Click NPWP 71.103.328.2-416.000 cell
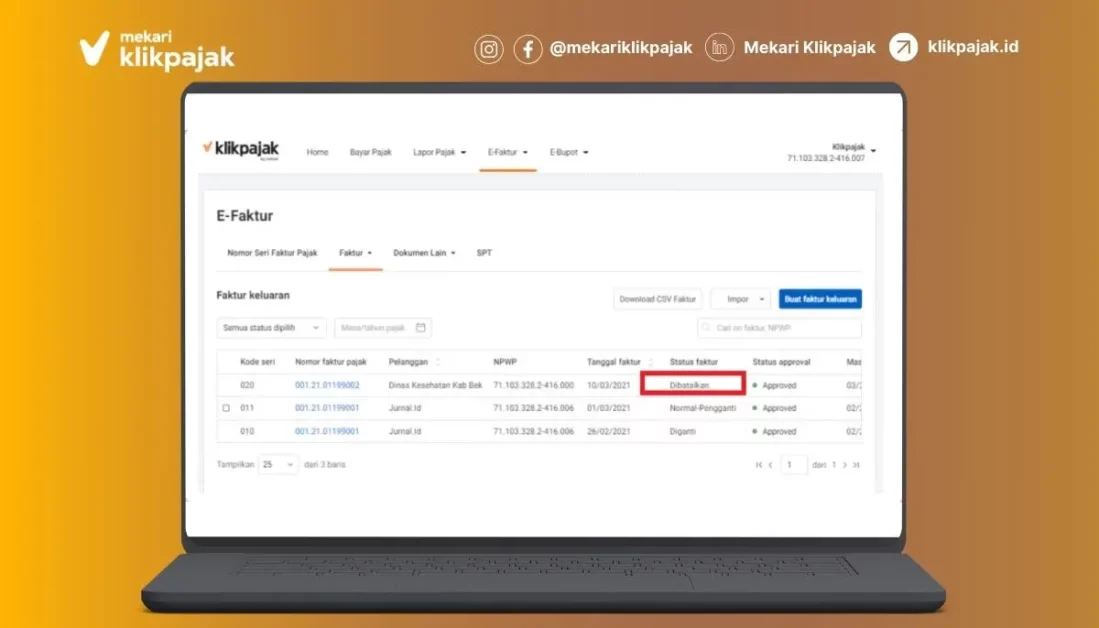This screenshot has width=1099, height=628. [533, 385]
